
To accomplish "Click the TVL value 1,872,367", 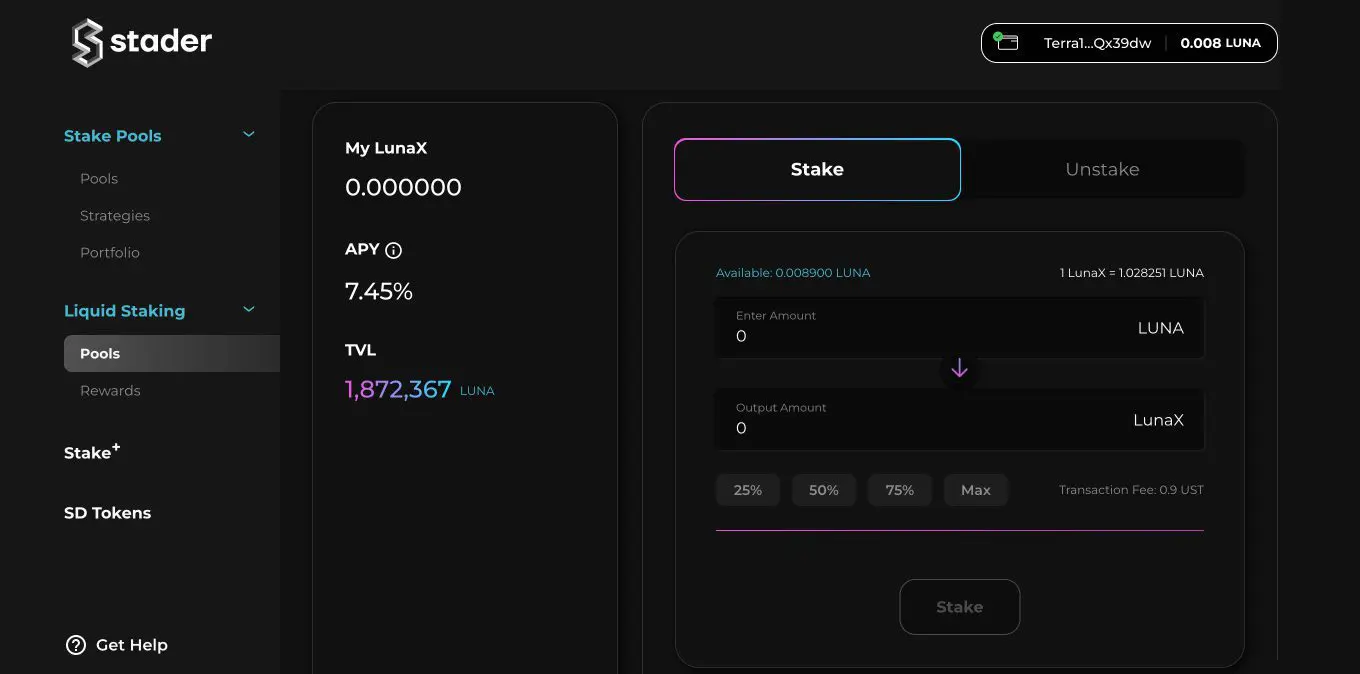I will [398, 389].
